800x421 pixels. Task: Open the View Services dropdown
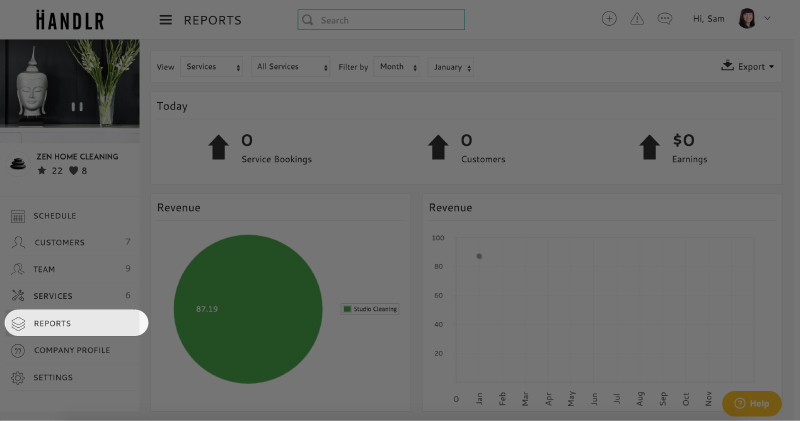[x=213, y=67]
